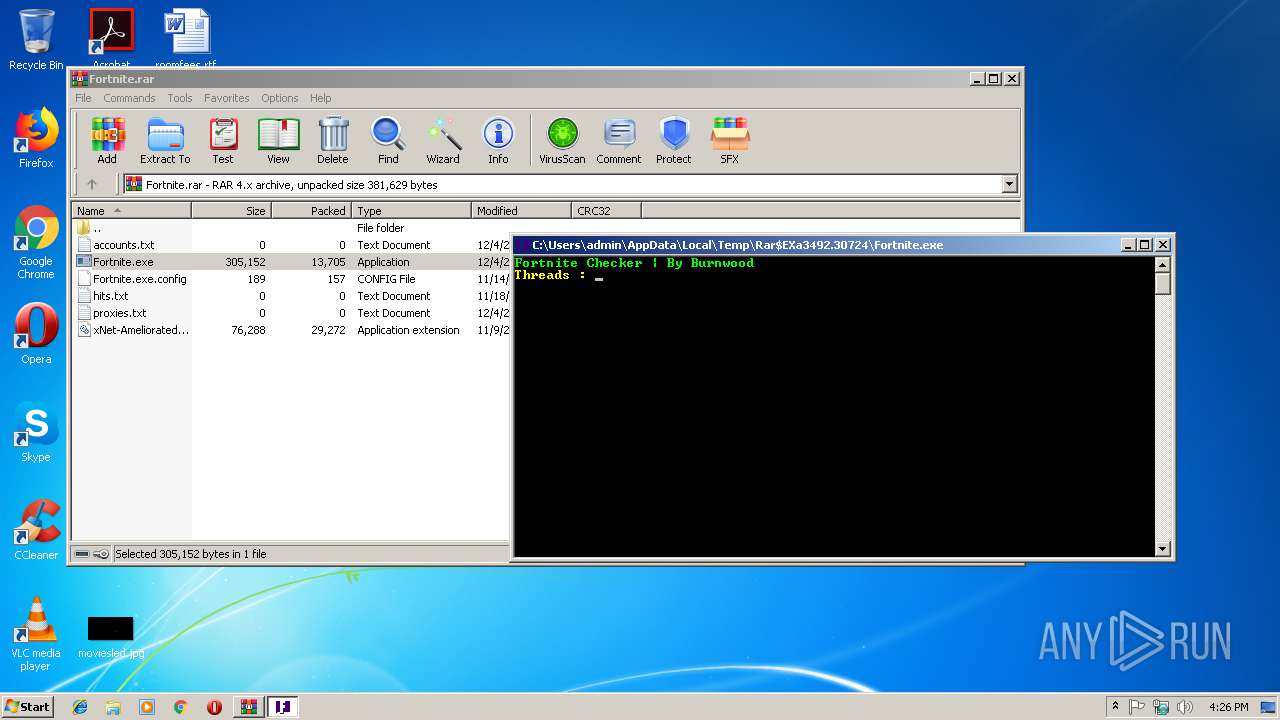The image size is (1280, 720).
Task: Open the Find magnifier tool
Action: click(388, 141)
